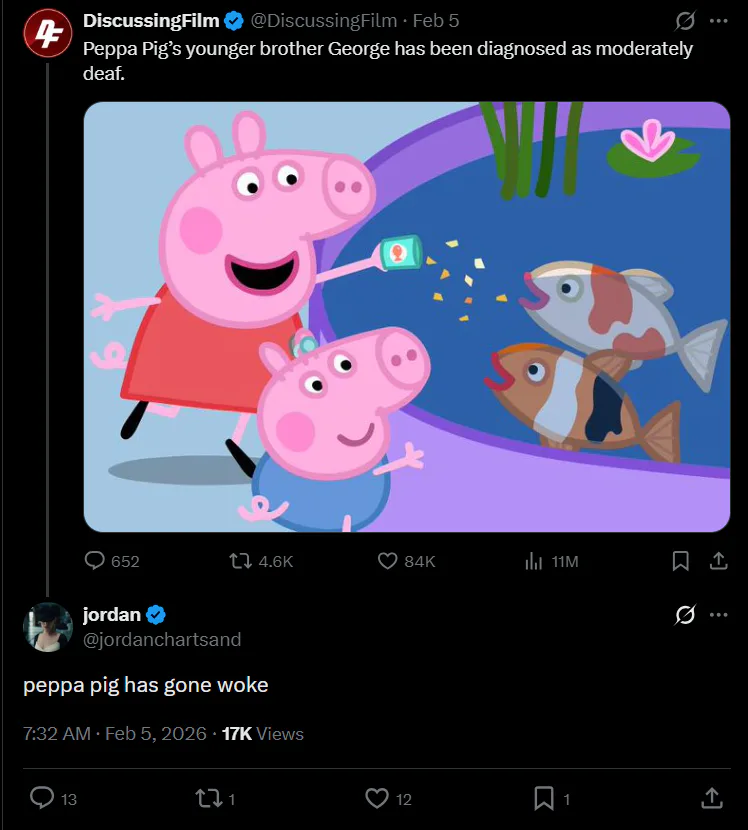Like jordan's reply with 12 likes
Image resolution: width=748 pixels, height=830 pixels.
[377, 798]
